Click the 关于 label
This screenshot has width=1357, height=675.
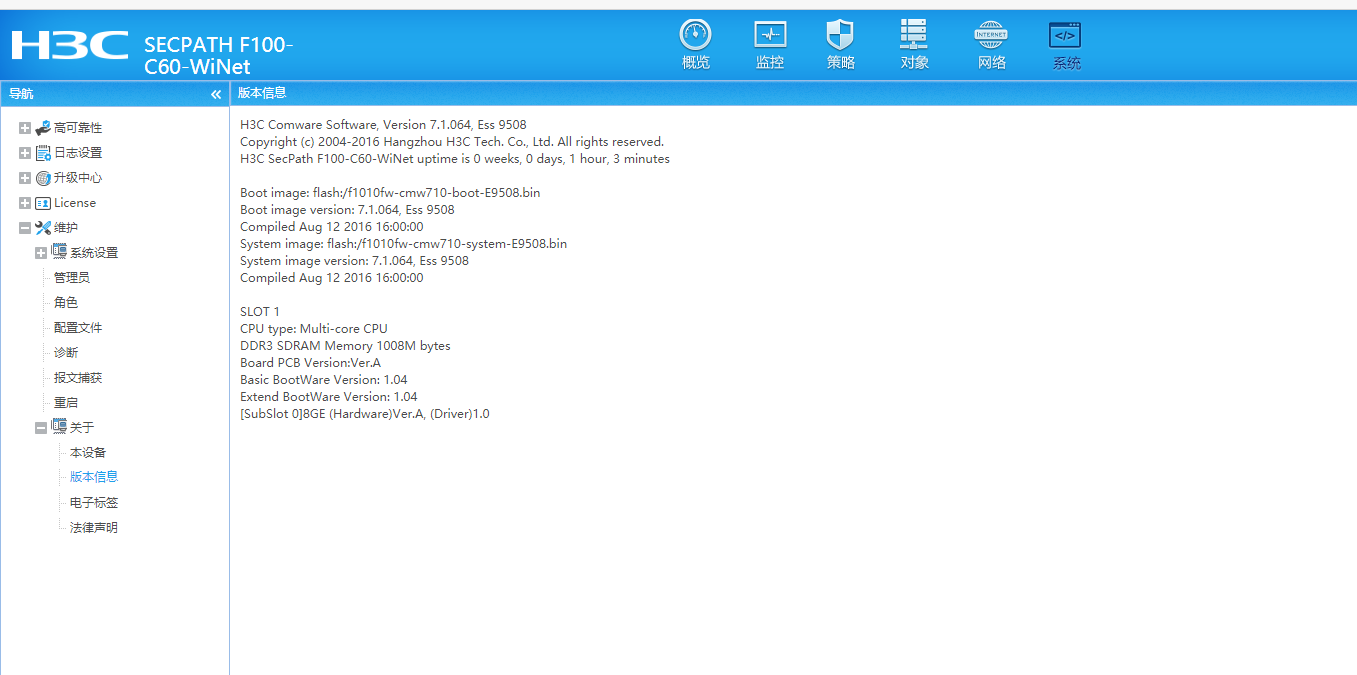(x=82, y=428)
